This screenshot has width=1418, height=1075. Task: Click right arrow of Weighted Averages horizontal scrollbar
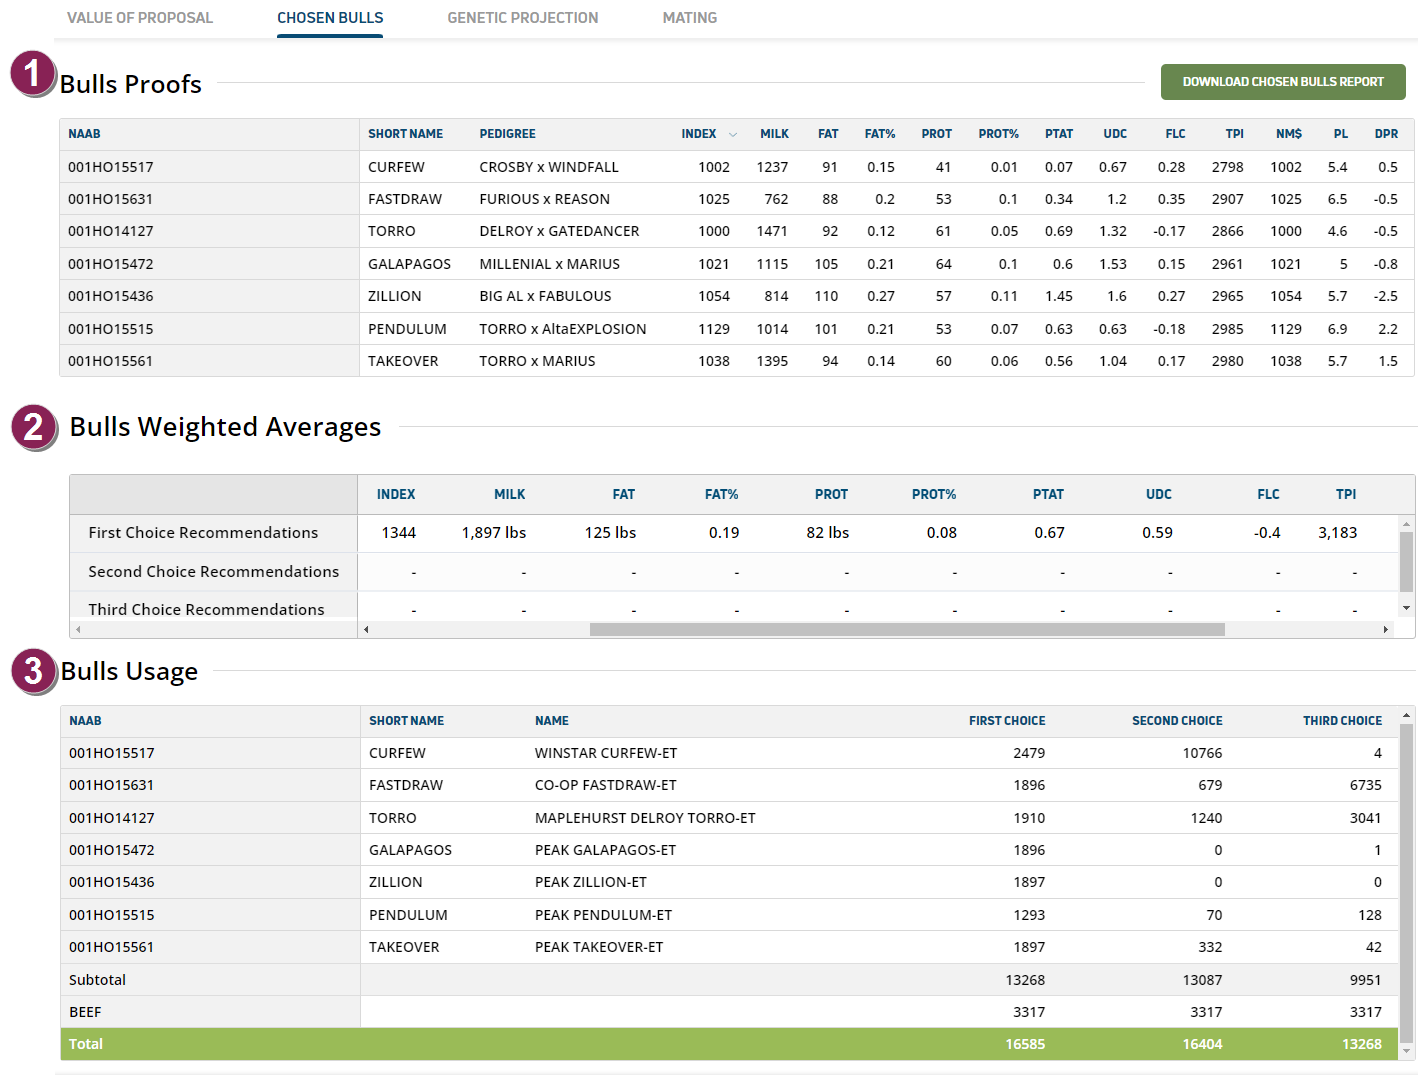[x=1385, y=630]
